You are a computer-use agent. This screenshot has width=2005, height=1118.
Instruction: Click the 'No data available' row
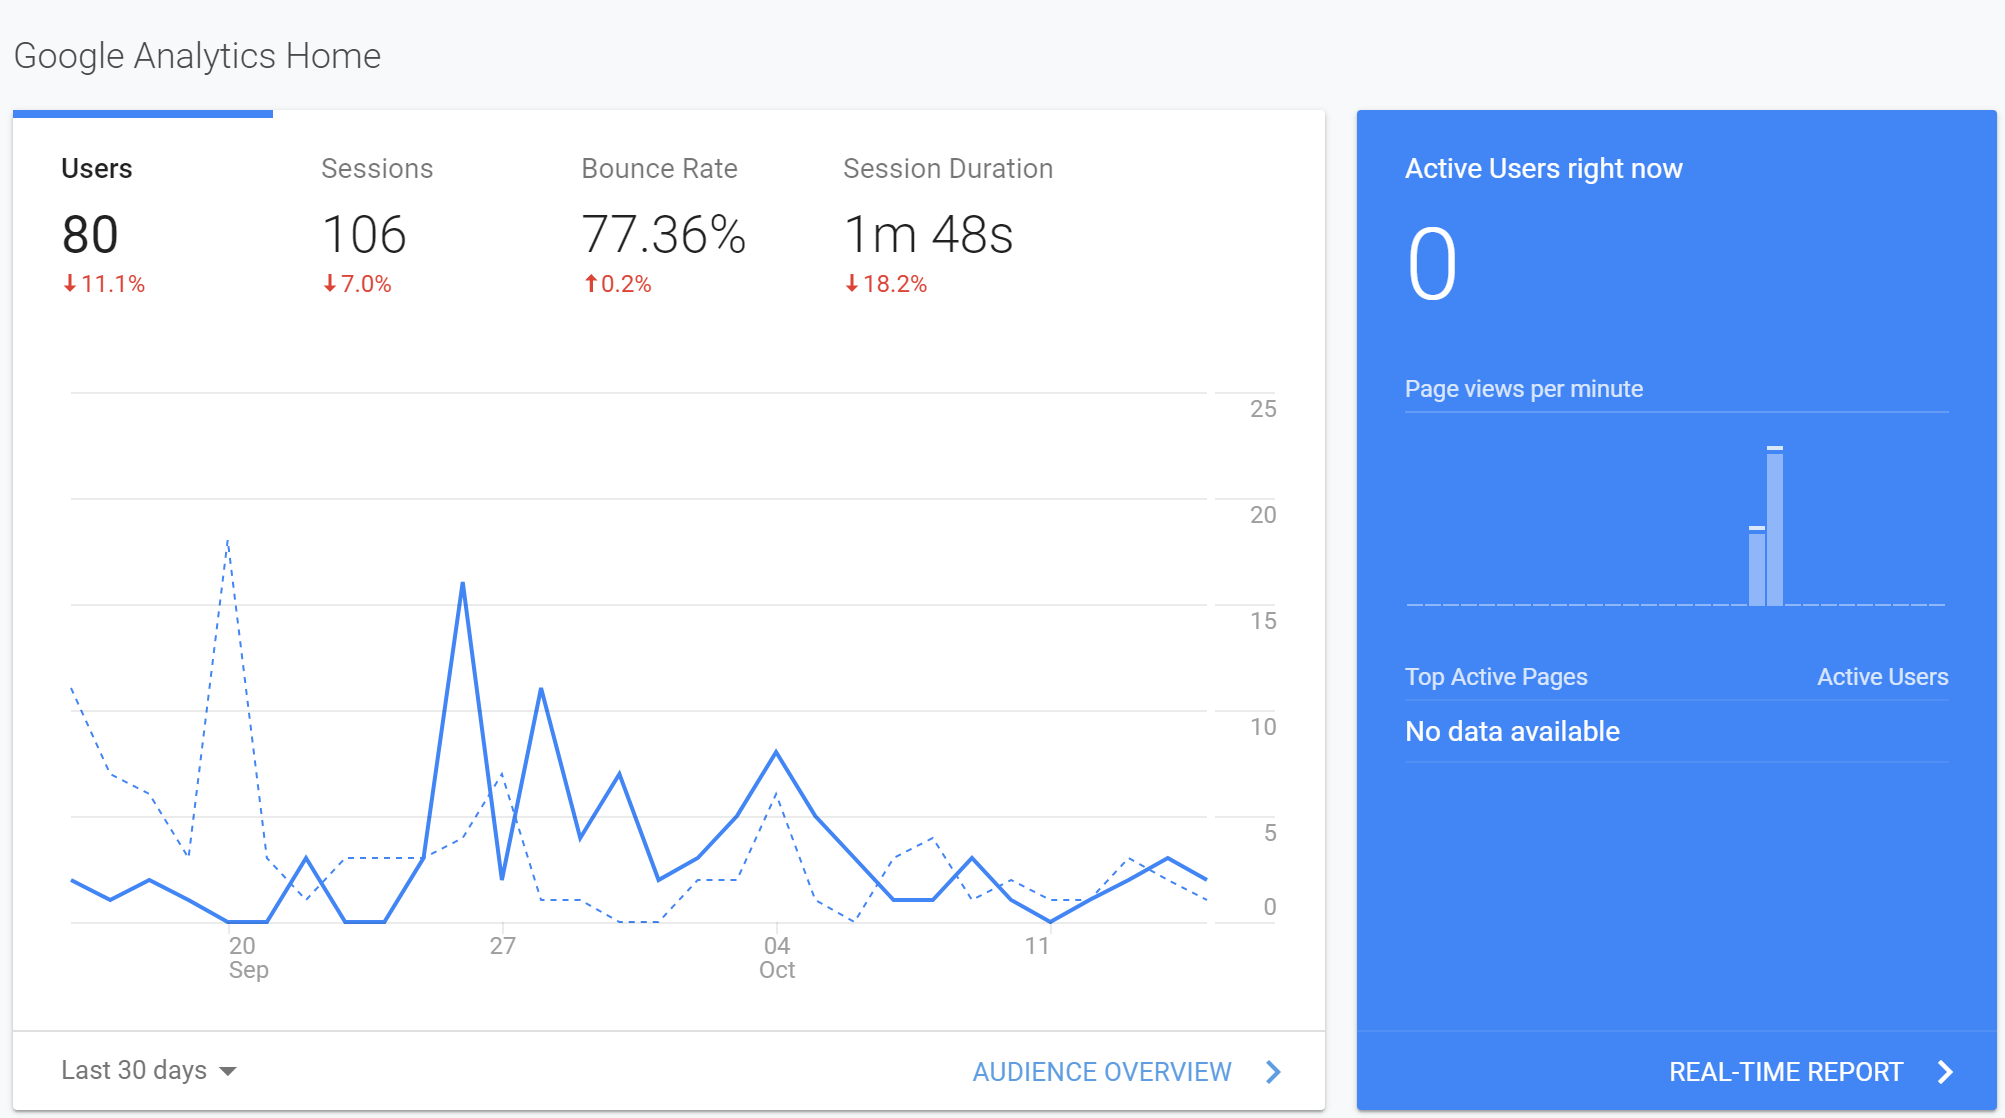(x=1677, y=731)
